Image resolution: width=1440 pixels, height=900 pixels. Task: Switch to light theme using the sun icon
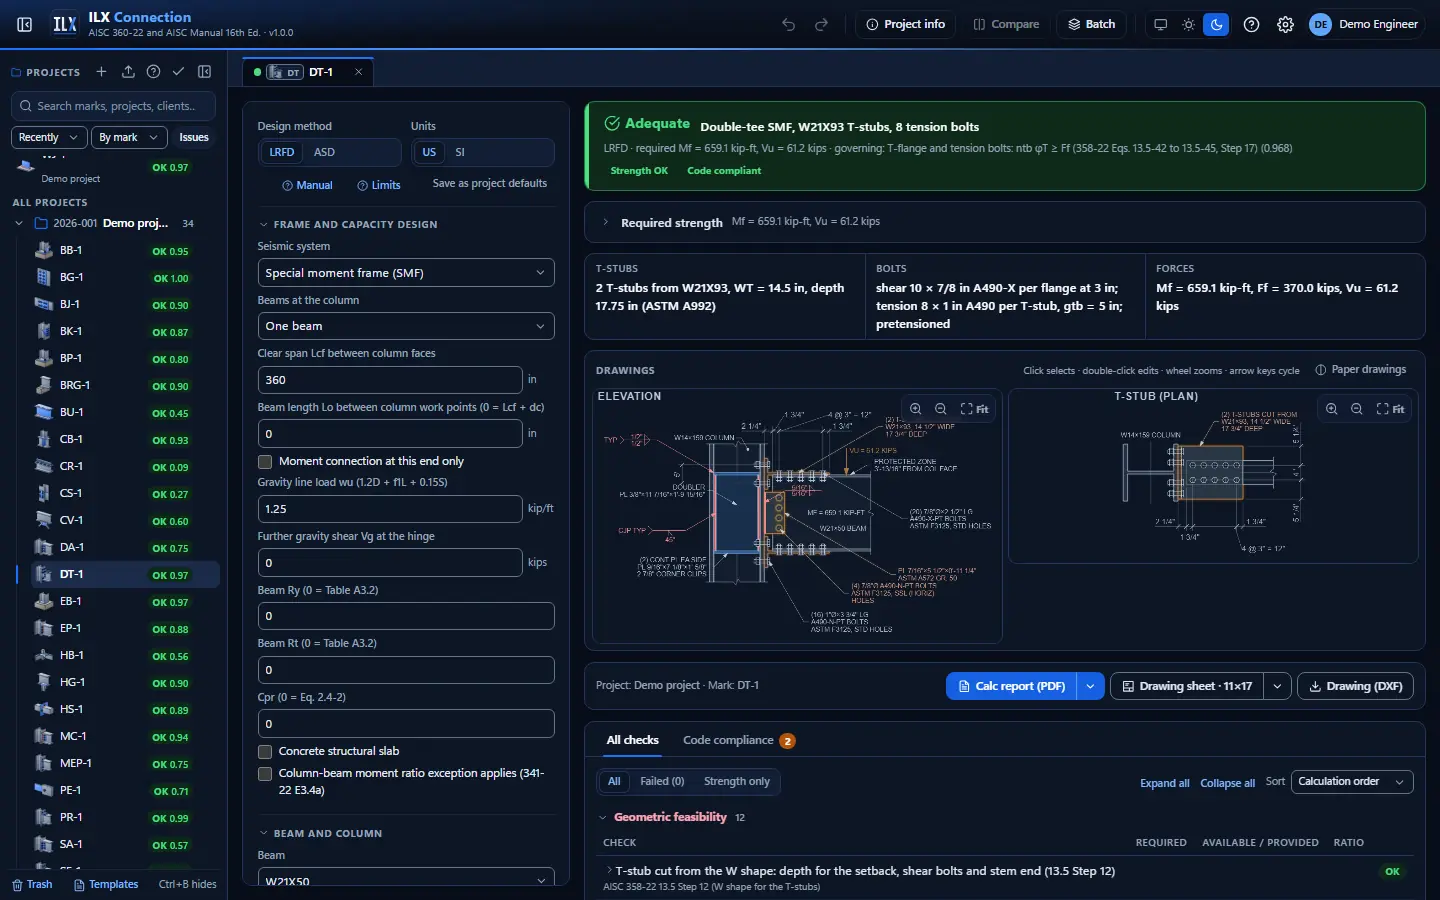(x=1188, y=24)
